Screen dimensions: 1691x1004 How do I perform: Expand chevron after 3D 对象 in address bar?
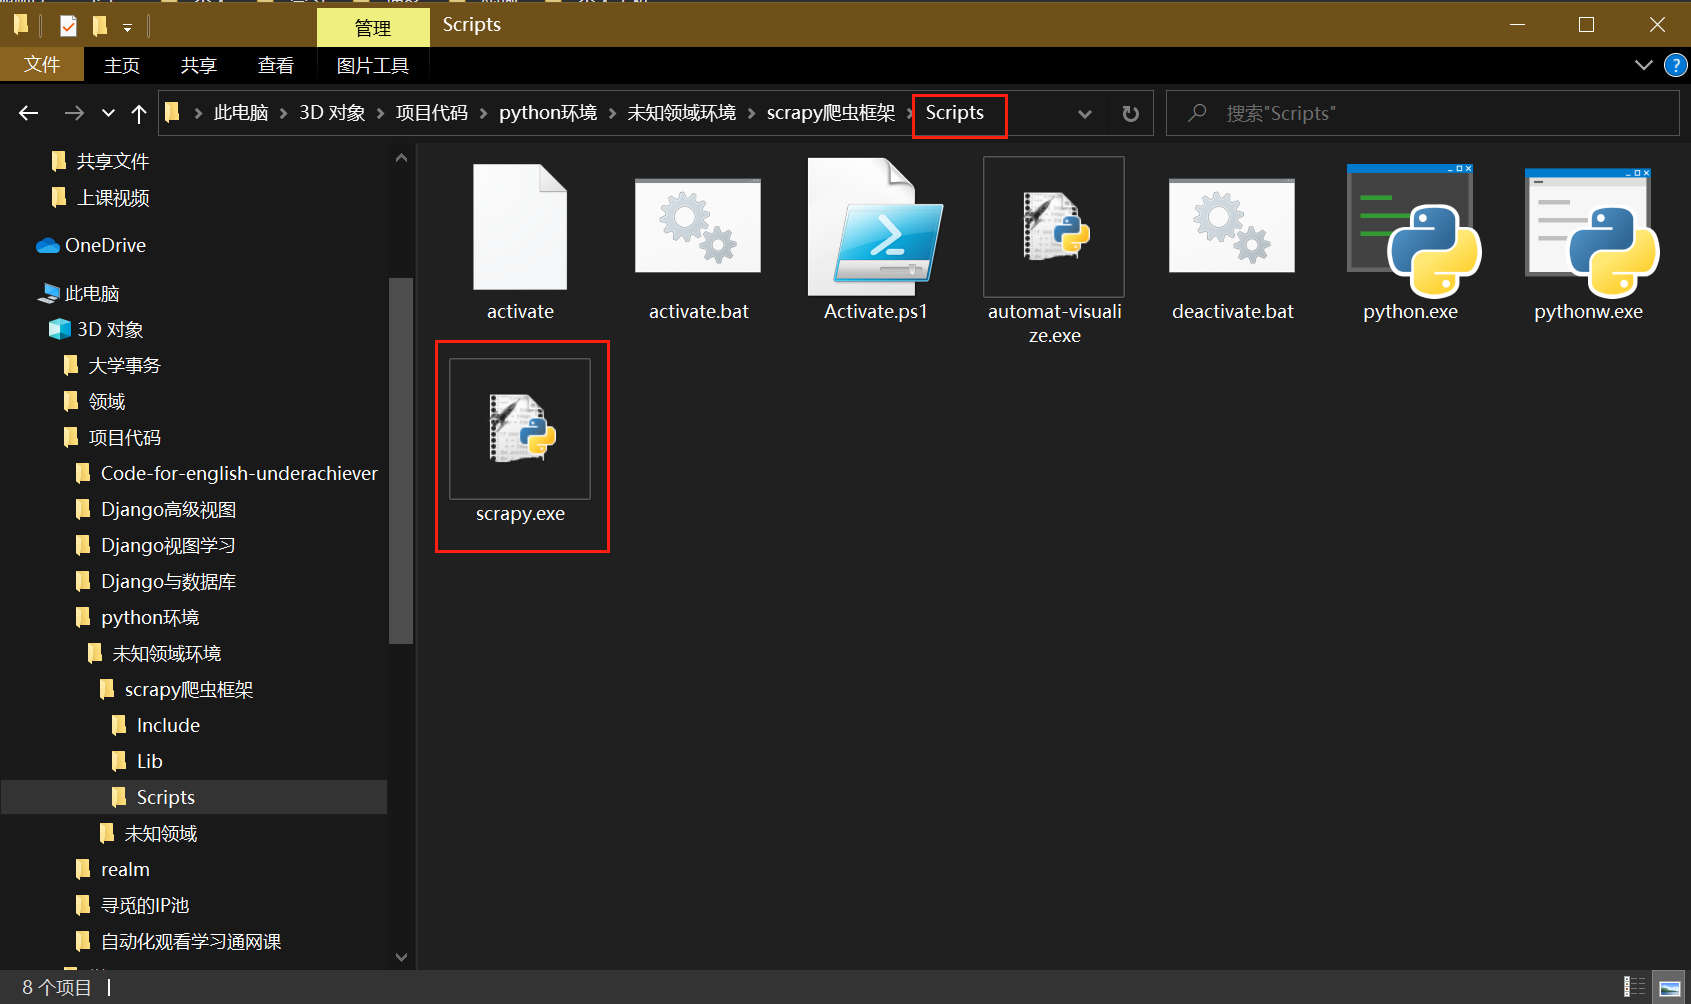click(x=380, y=113)
